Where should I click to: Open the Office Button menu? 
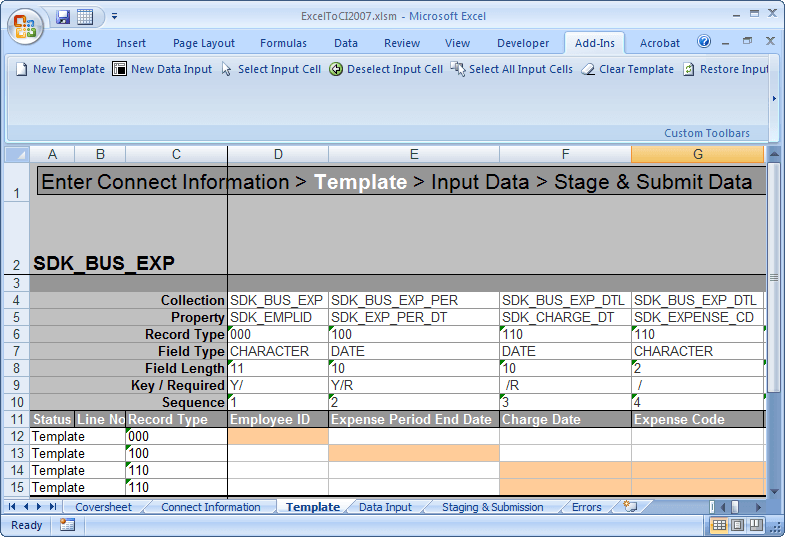coord(25,27)
